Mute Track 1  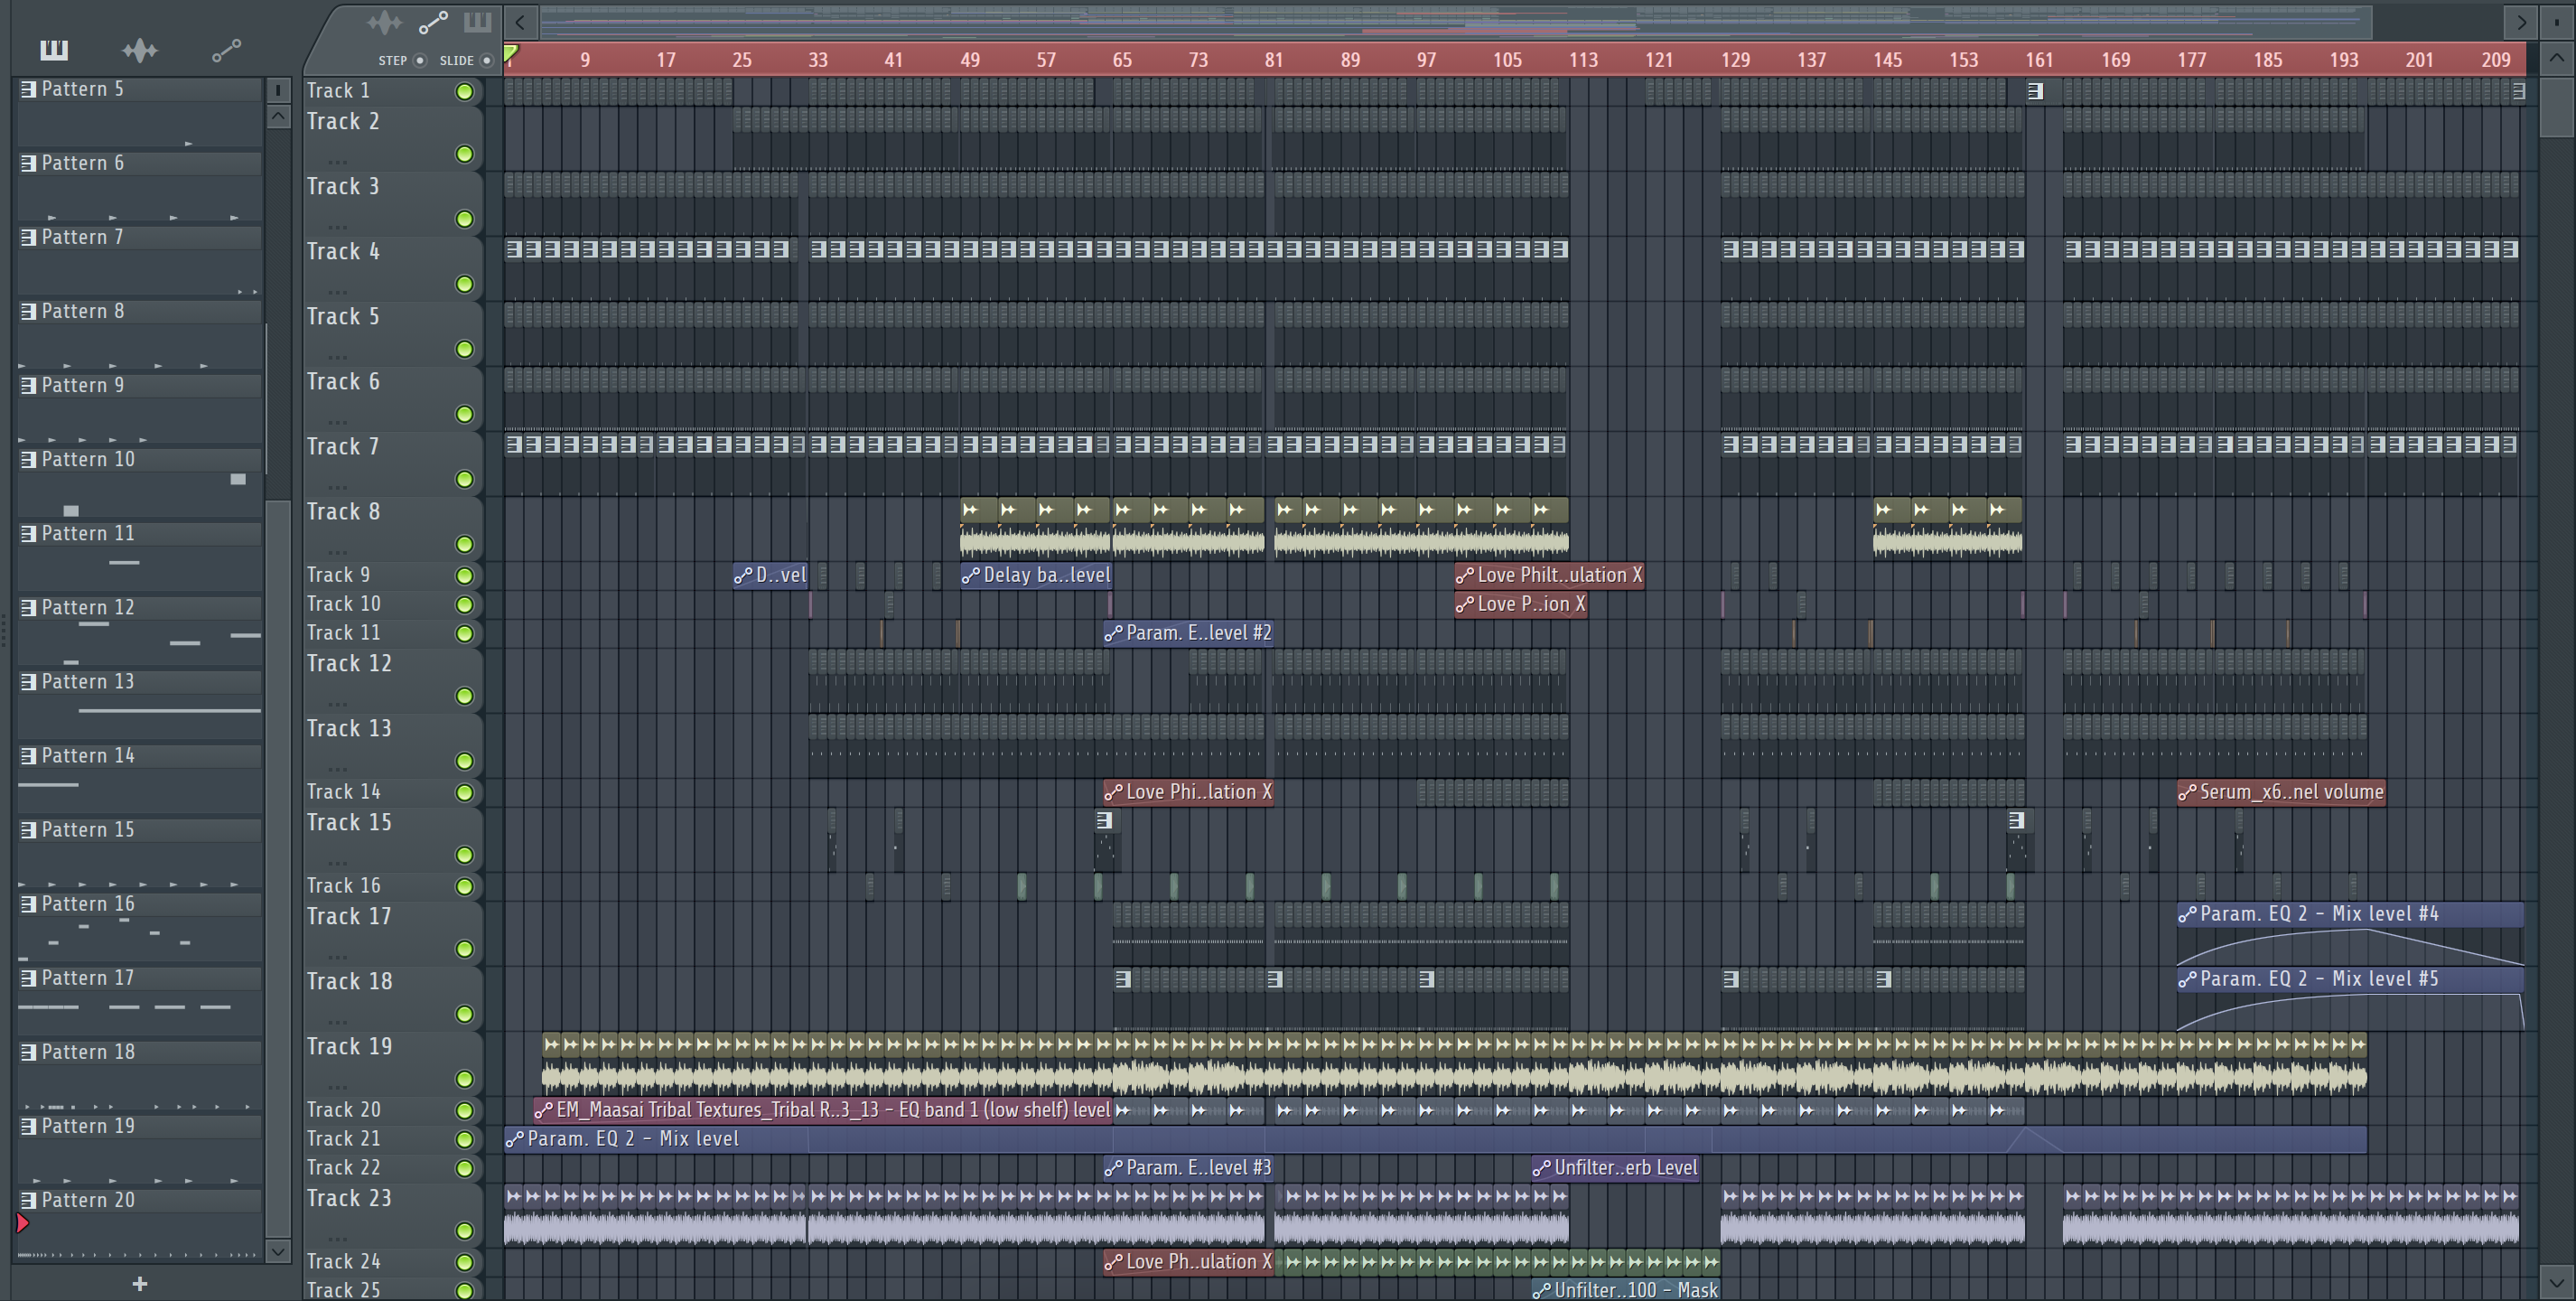pyautogui.click(x=464, y=92)
